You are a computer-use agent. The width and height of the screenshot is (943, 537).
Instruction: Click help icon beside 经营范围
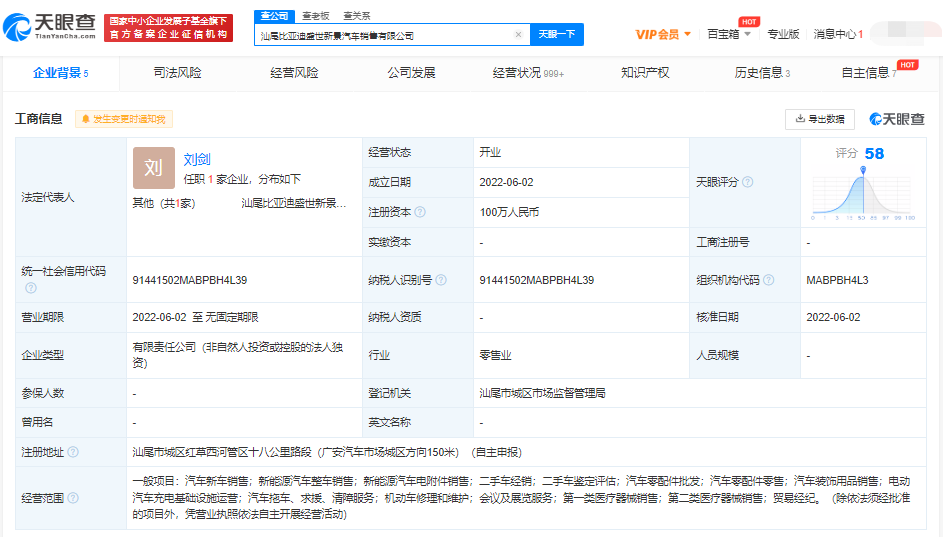click(x=73, y=497)
